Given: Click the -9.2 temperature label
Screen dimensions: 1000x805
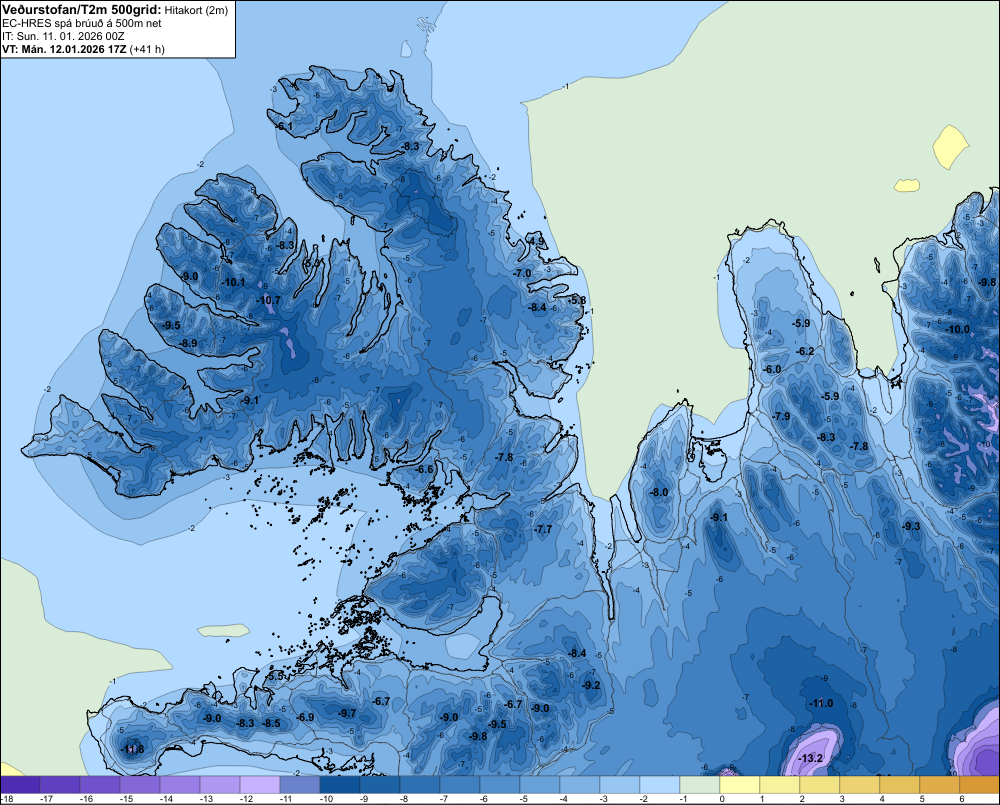Looking at the screenshot, I should click(x=592, y=684).
